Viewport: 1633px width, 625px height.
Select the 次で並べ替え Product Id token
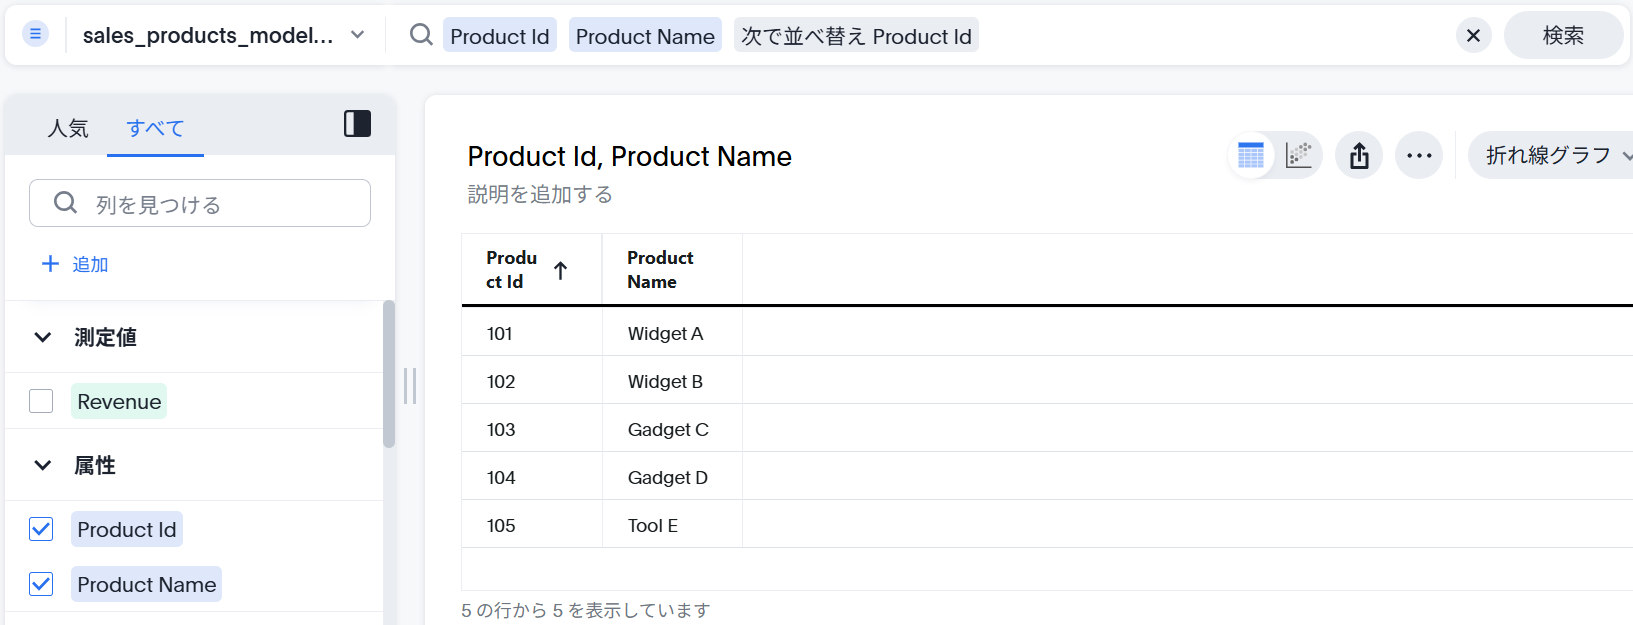pyautogui.click(x=856, y=36)
